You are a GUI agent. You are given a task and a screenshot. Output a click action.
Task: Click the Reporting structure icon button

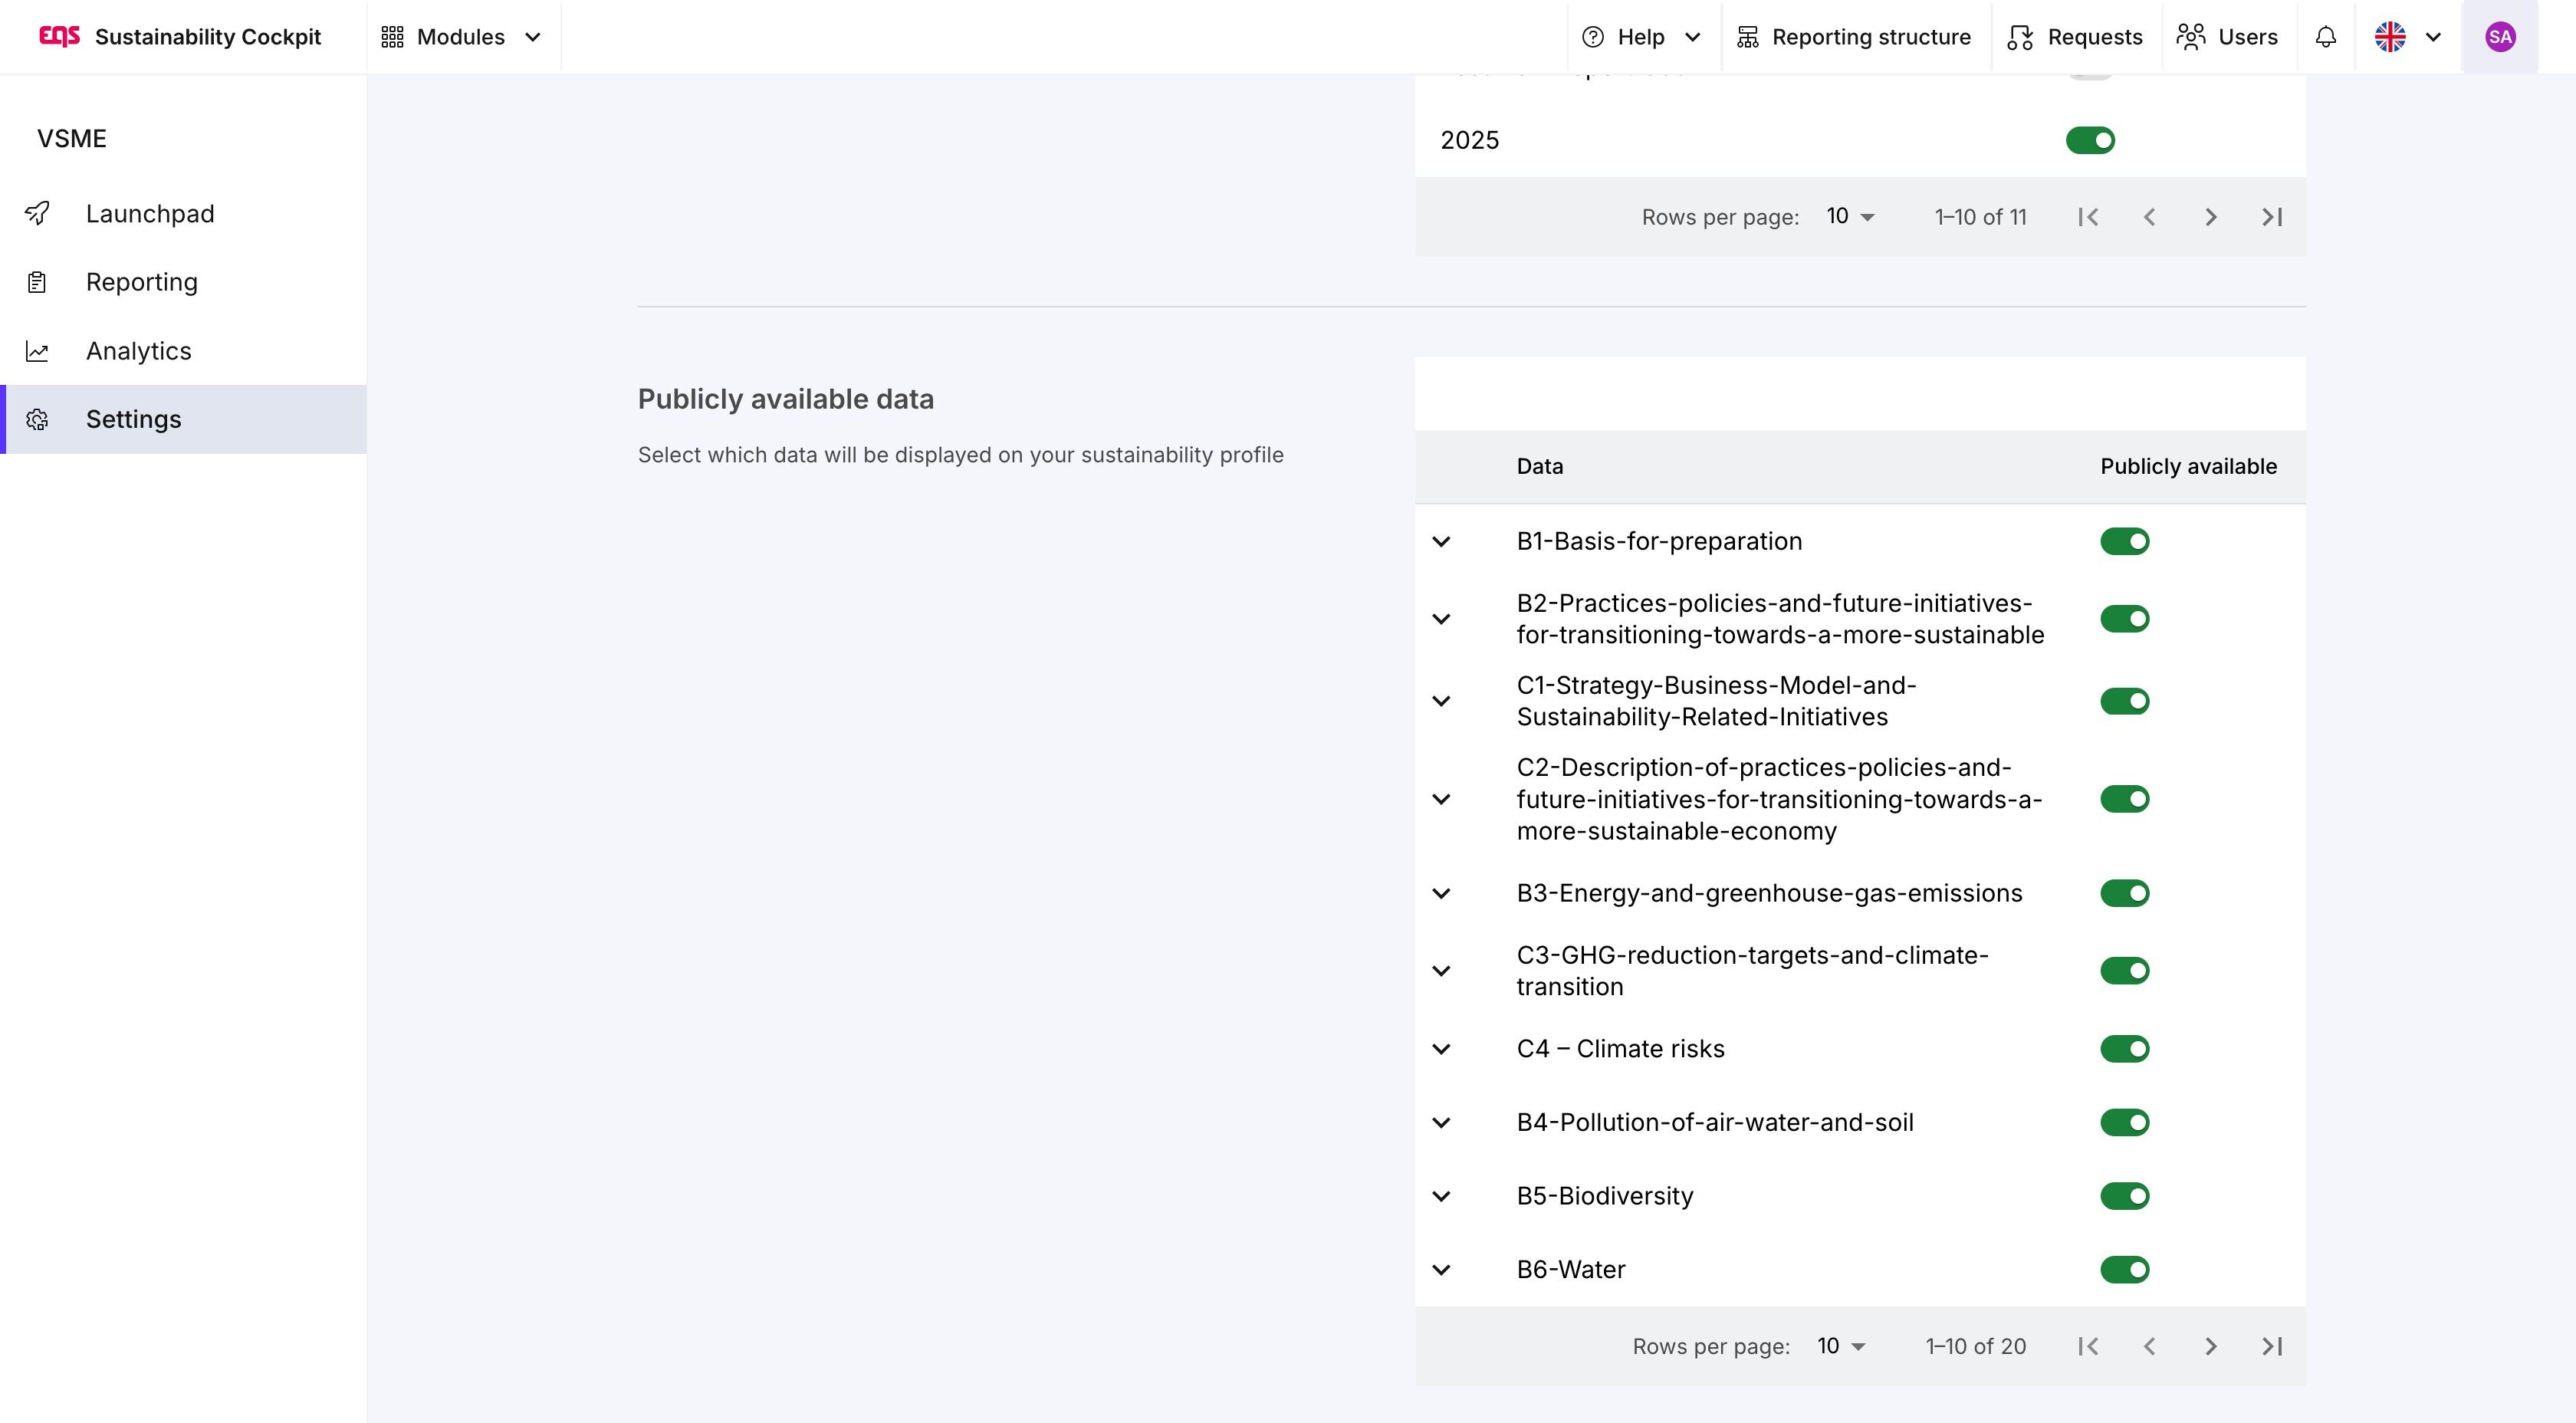pos(1747,37)
